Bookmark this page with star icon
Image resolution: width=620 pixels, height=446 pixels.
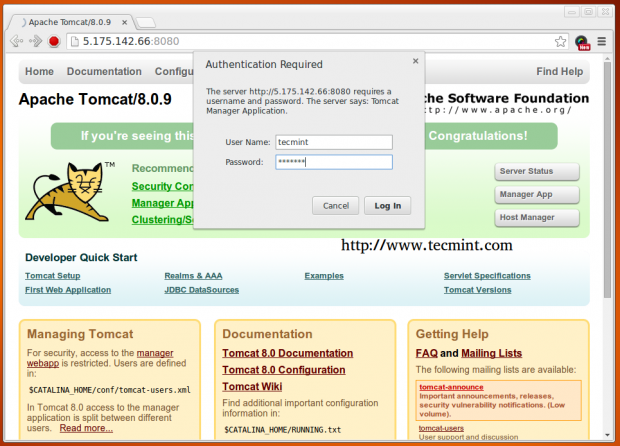pos(560,42)
